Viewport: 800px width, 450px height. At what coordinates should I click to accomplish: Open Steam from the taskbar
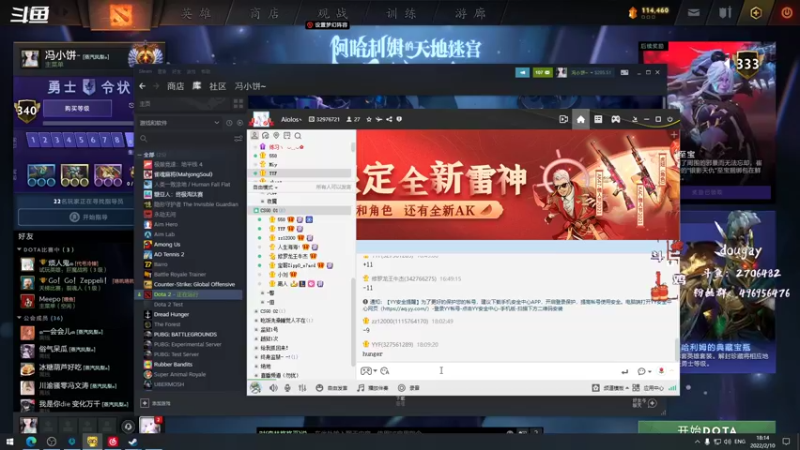click(133, 441)
